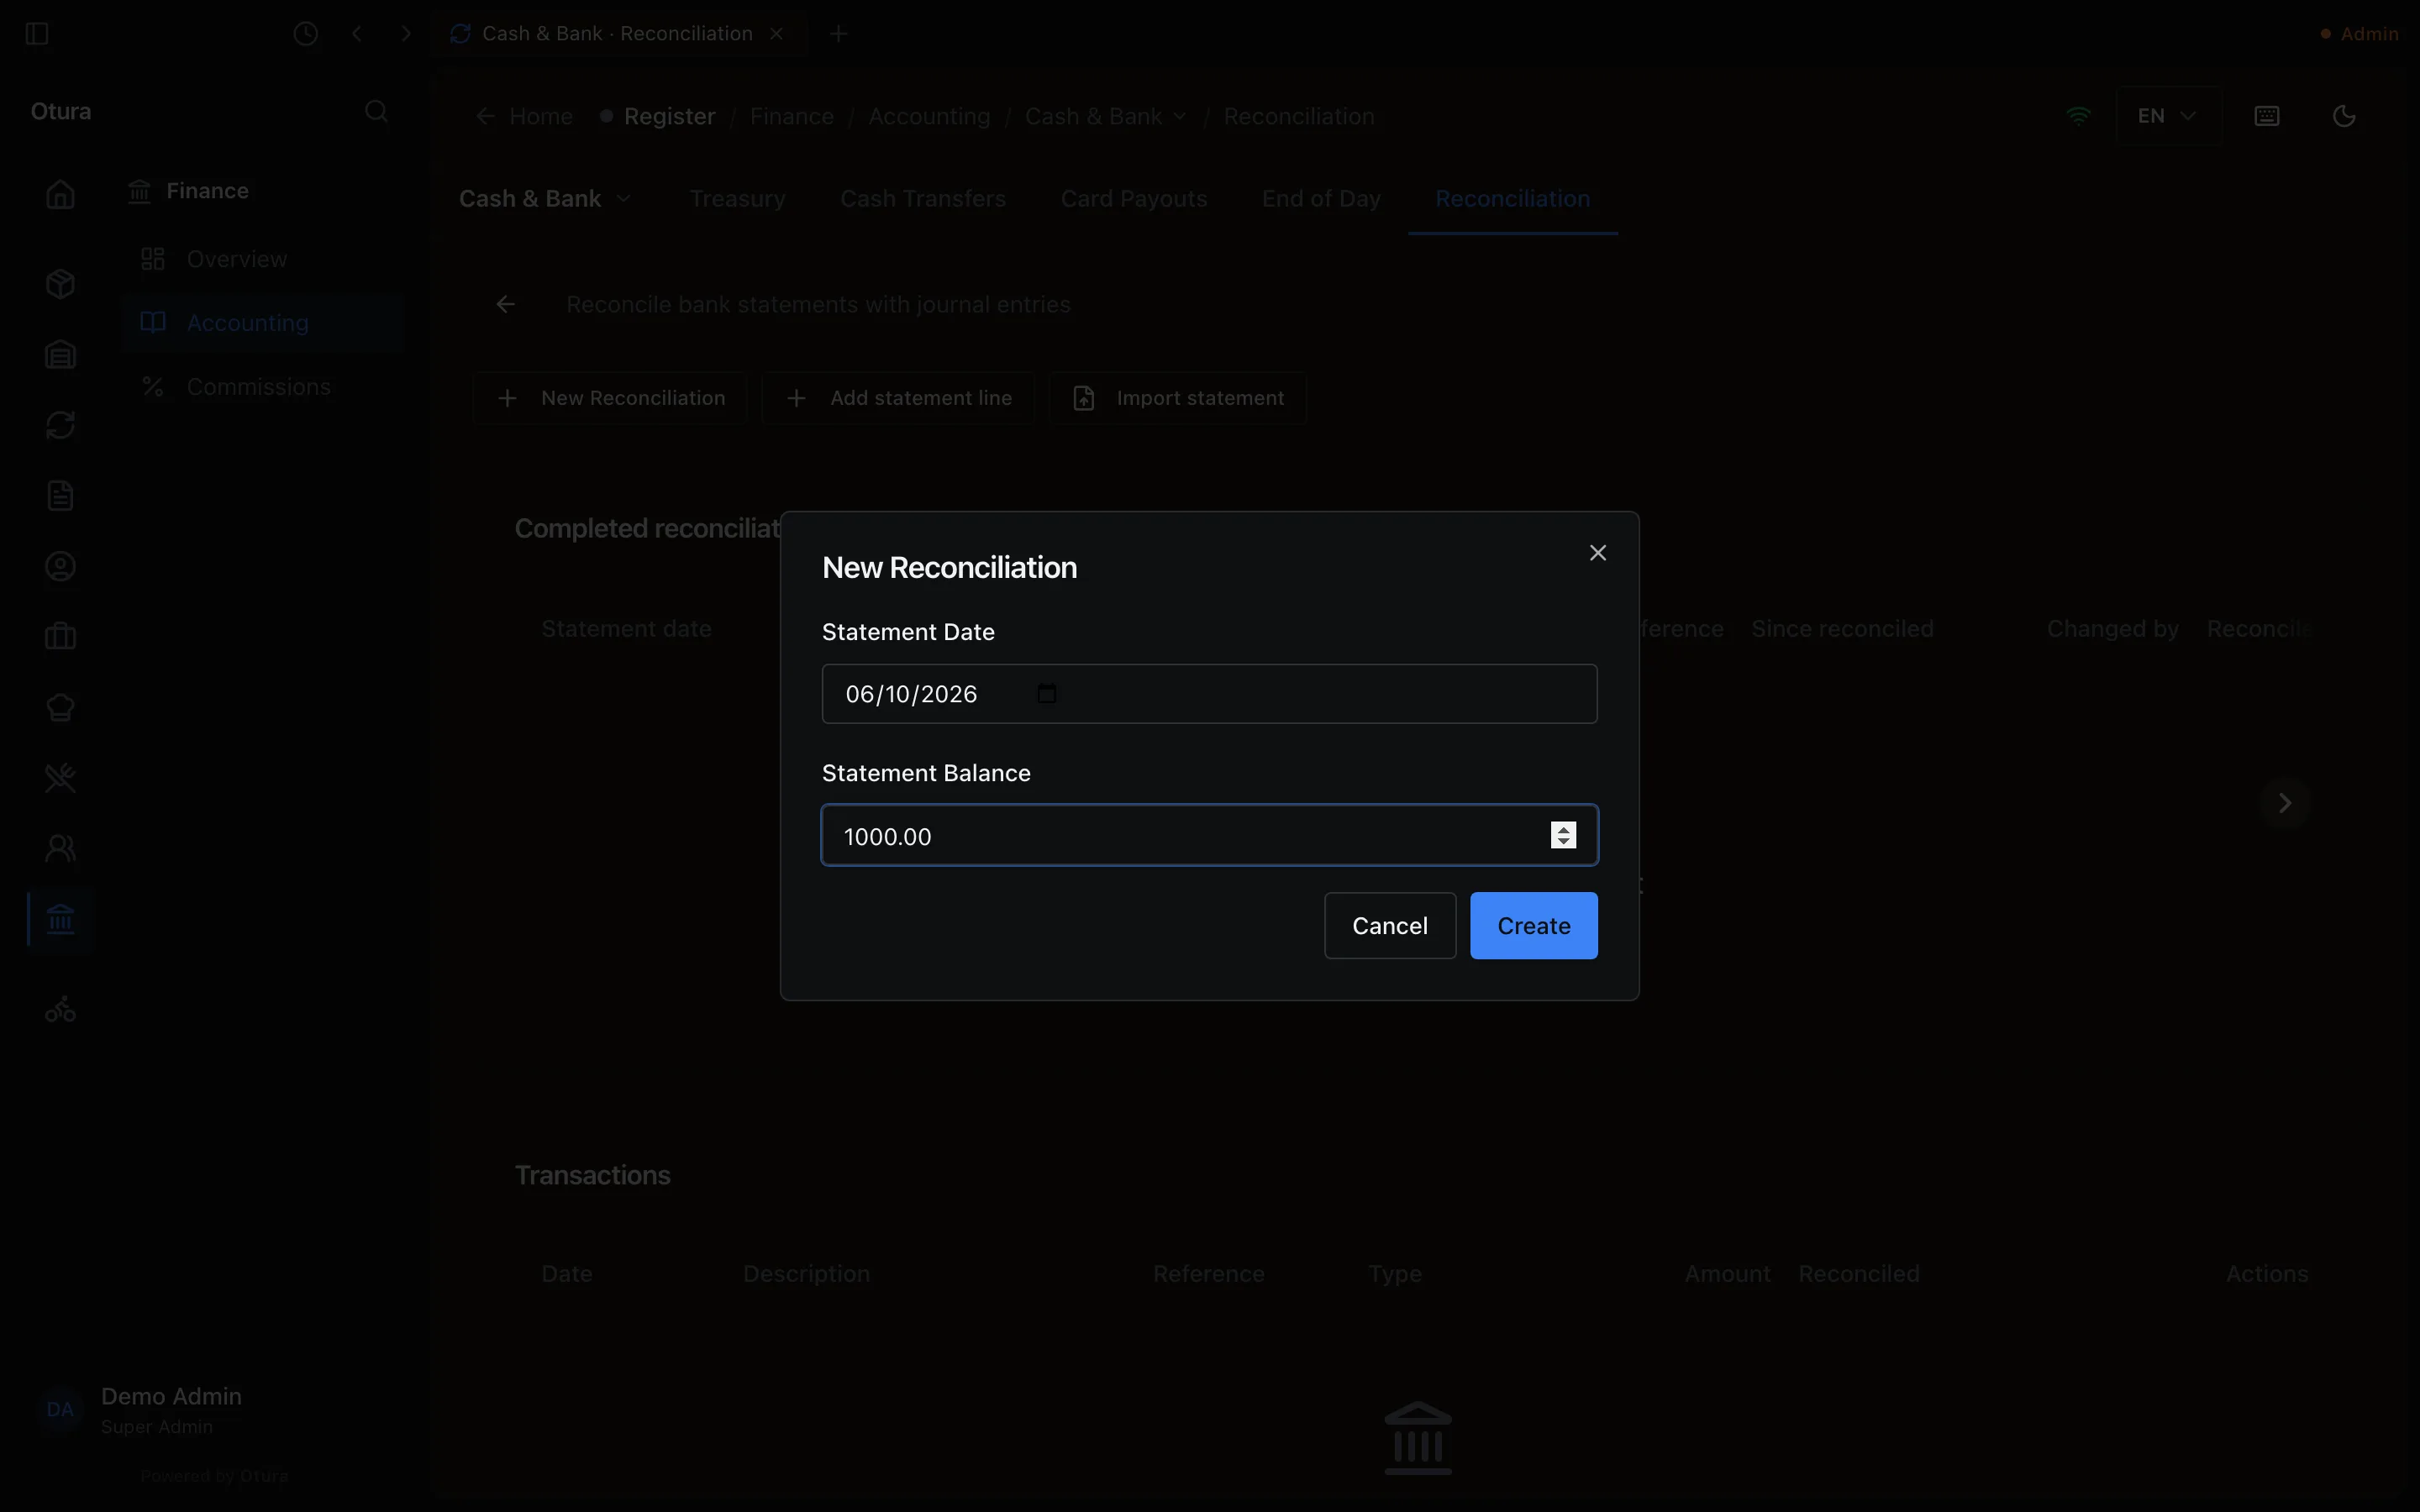The height and width of the screenshot is (1512, 2420).
Task: Open search in Otura sidebar
Action: pyautogui.click(x=376, y=111)
